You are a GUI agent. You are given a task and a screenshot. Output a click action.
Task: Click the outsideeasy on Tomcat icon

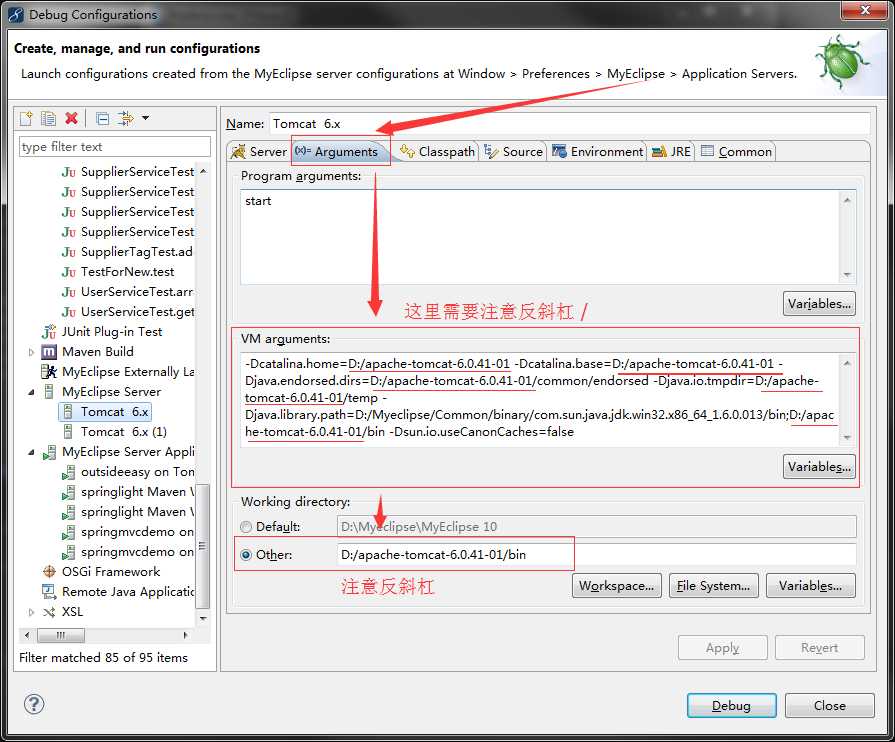pos(68,472)
